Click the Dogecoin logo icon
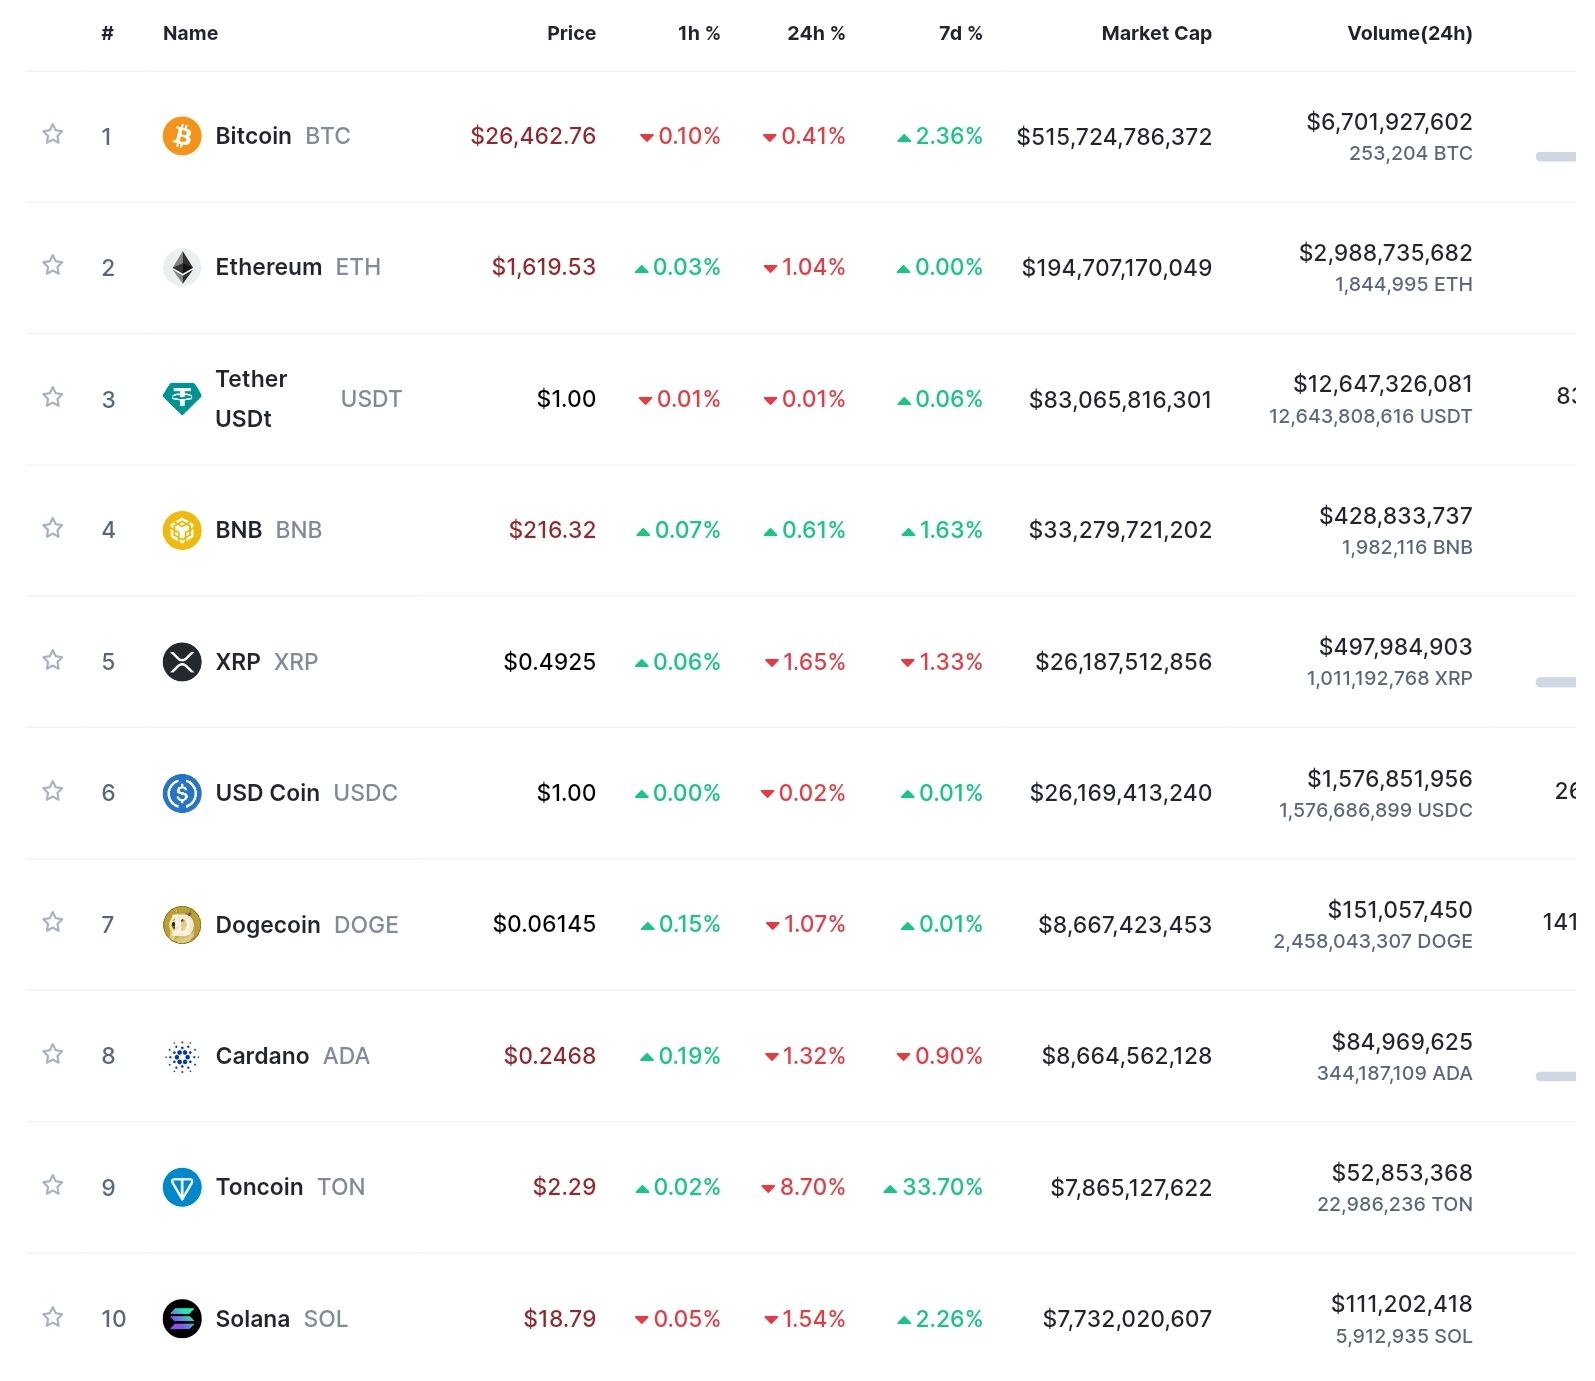 182,924
